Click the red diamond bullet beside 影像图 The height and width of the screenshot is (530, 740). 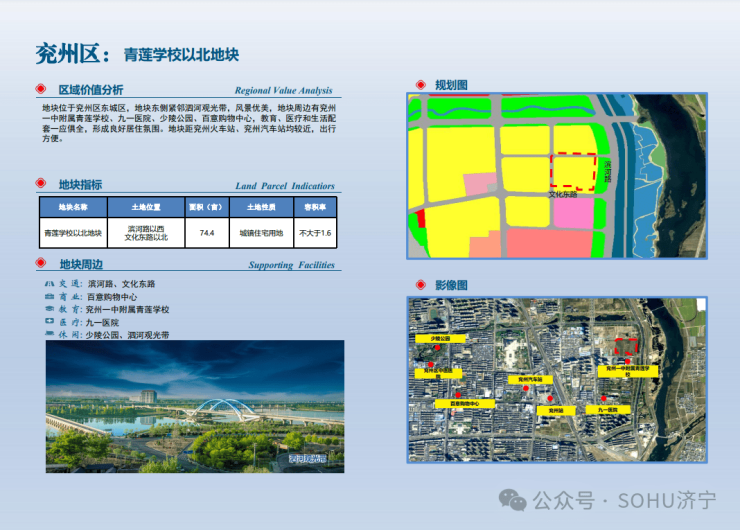(x=419, y=285)
